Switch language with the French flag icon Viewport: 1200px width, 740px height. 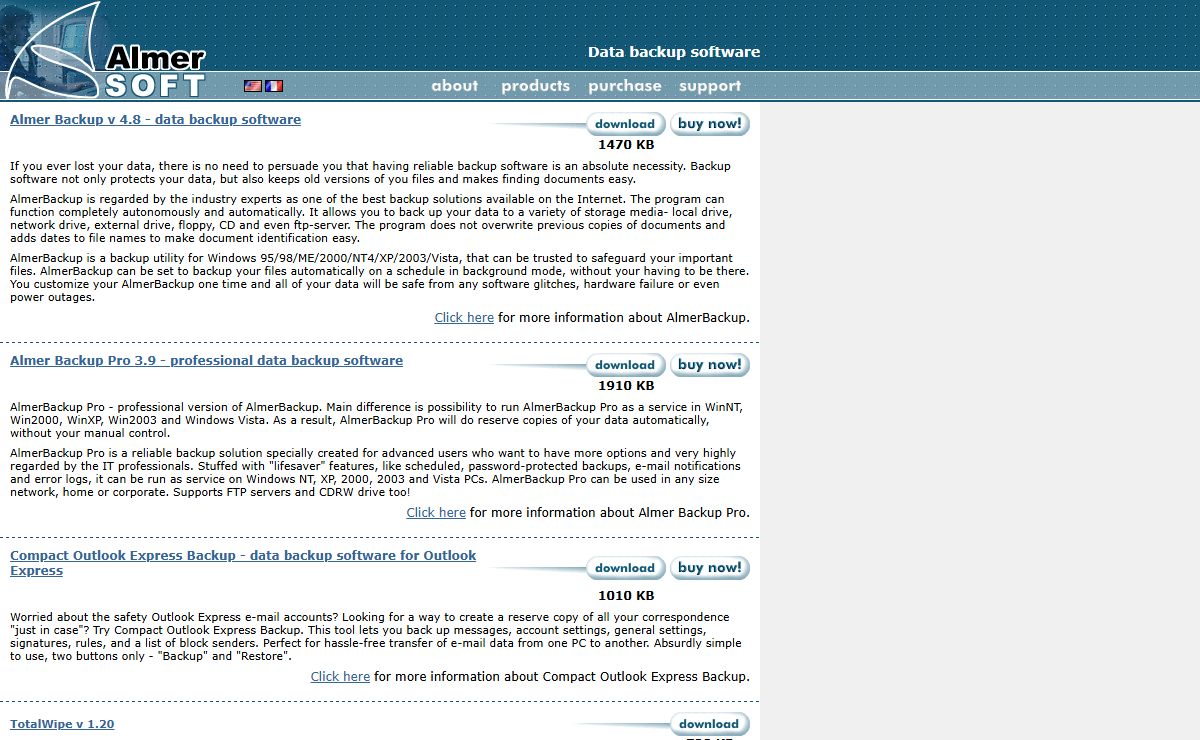click(x=274, y=86)
